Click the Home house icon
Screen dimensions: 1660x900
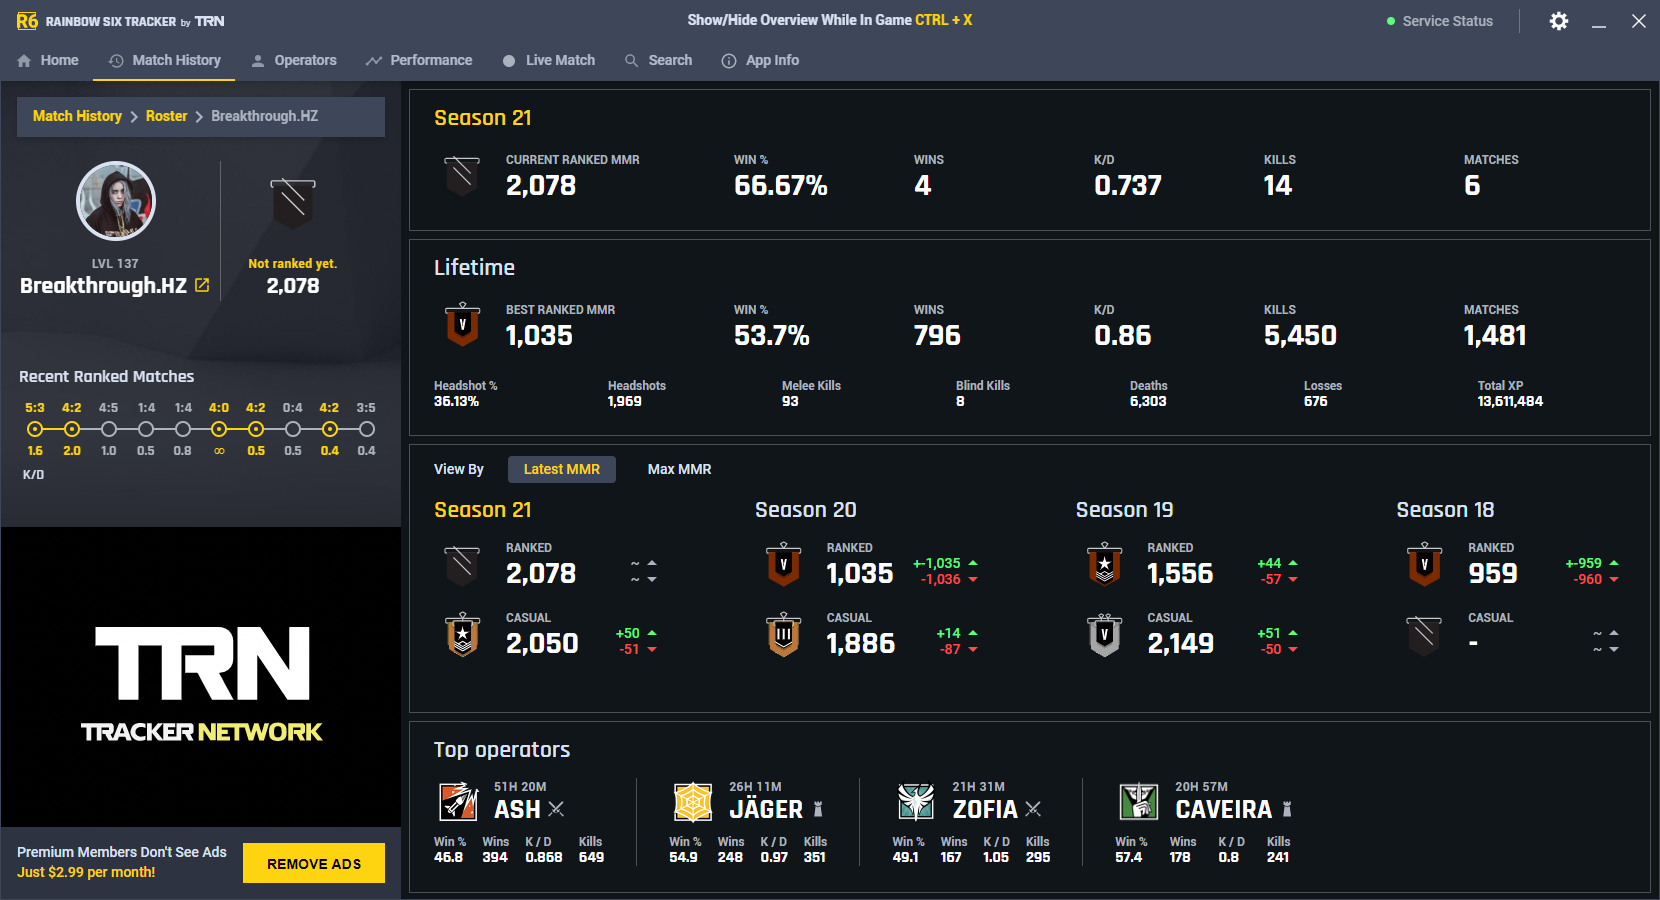click(x=24, y=61)
